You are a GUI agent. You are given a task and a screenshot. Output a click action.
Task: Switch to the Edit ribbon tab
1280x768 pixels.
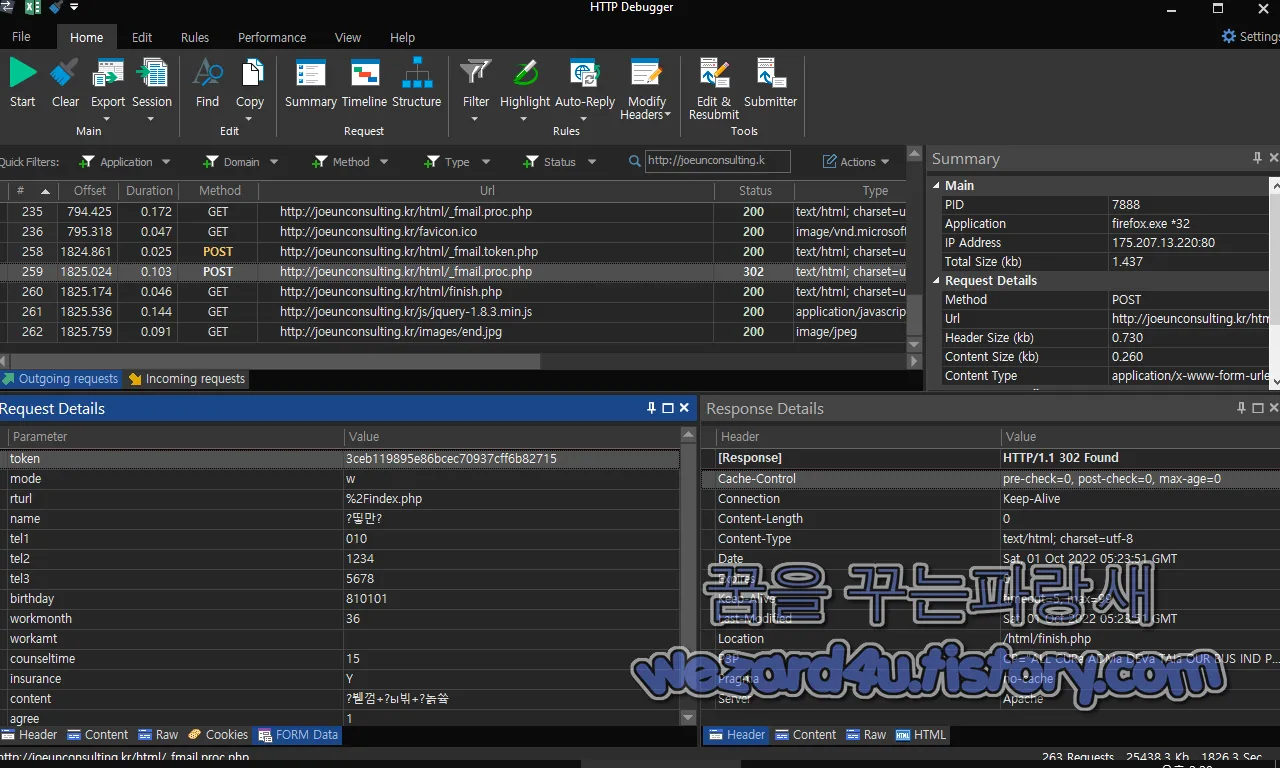(142, 38)
